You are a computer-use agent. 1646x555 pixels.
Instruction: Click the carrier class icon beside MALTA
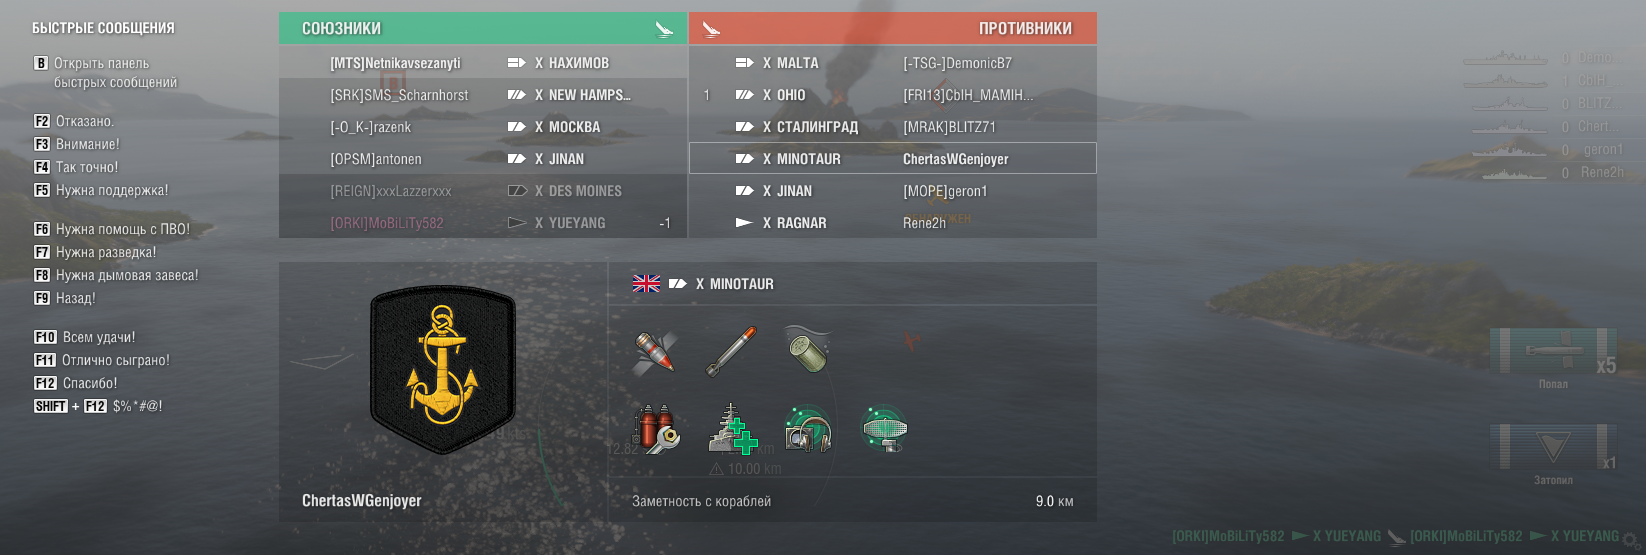744,63
